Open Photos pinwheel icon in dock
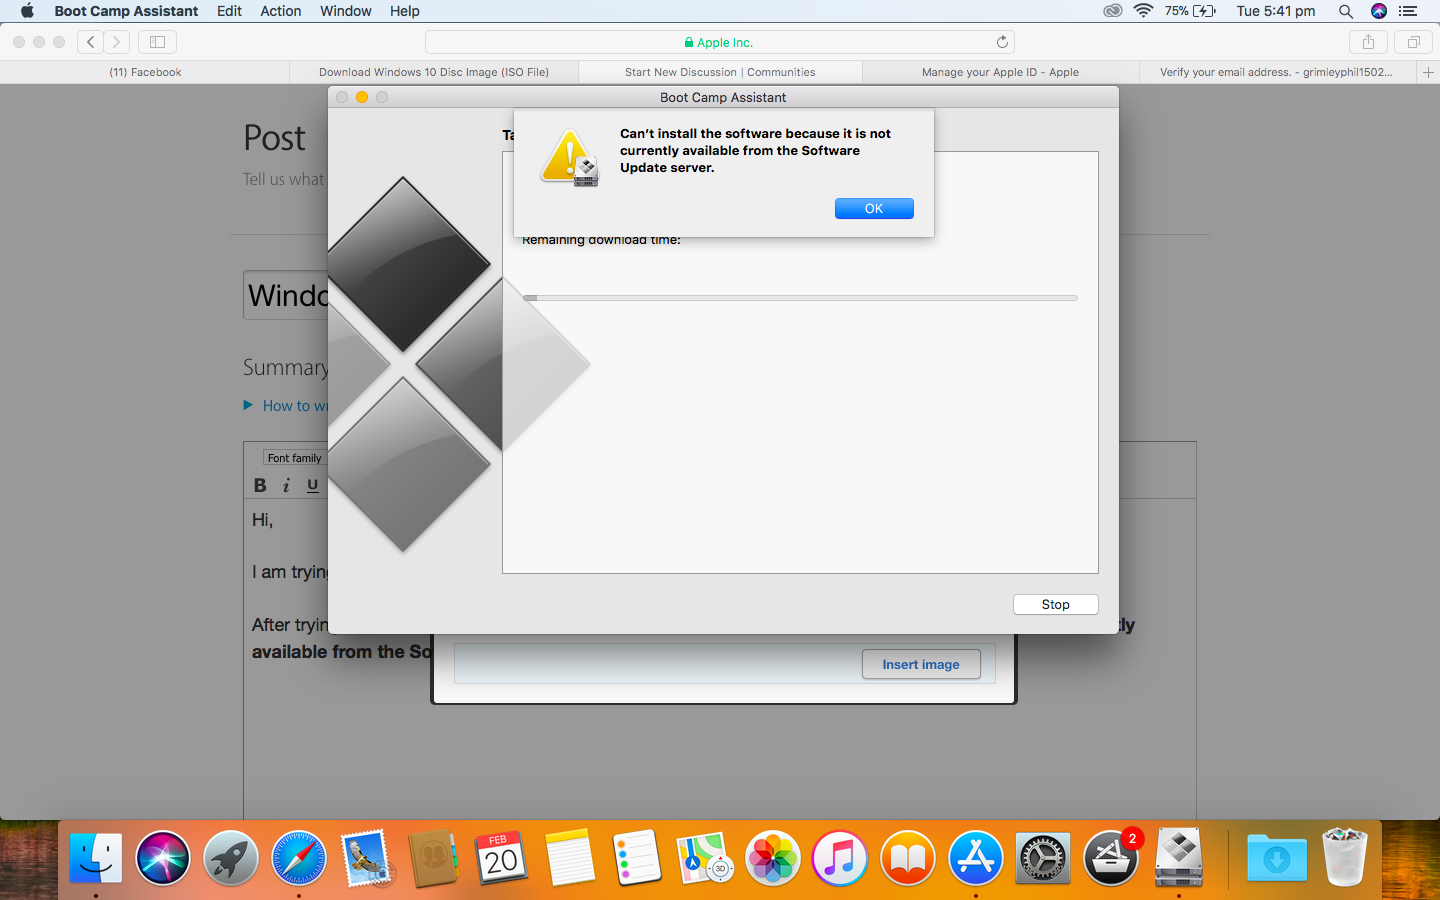The width and height of the screenshot is (1440, 900). point(773,859)
